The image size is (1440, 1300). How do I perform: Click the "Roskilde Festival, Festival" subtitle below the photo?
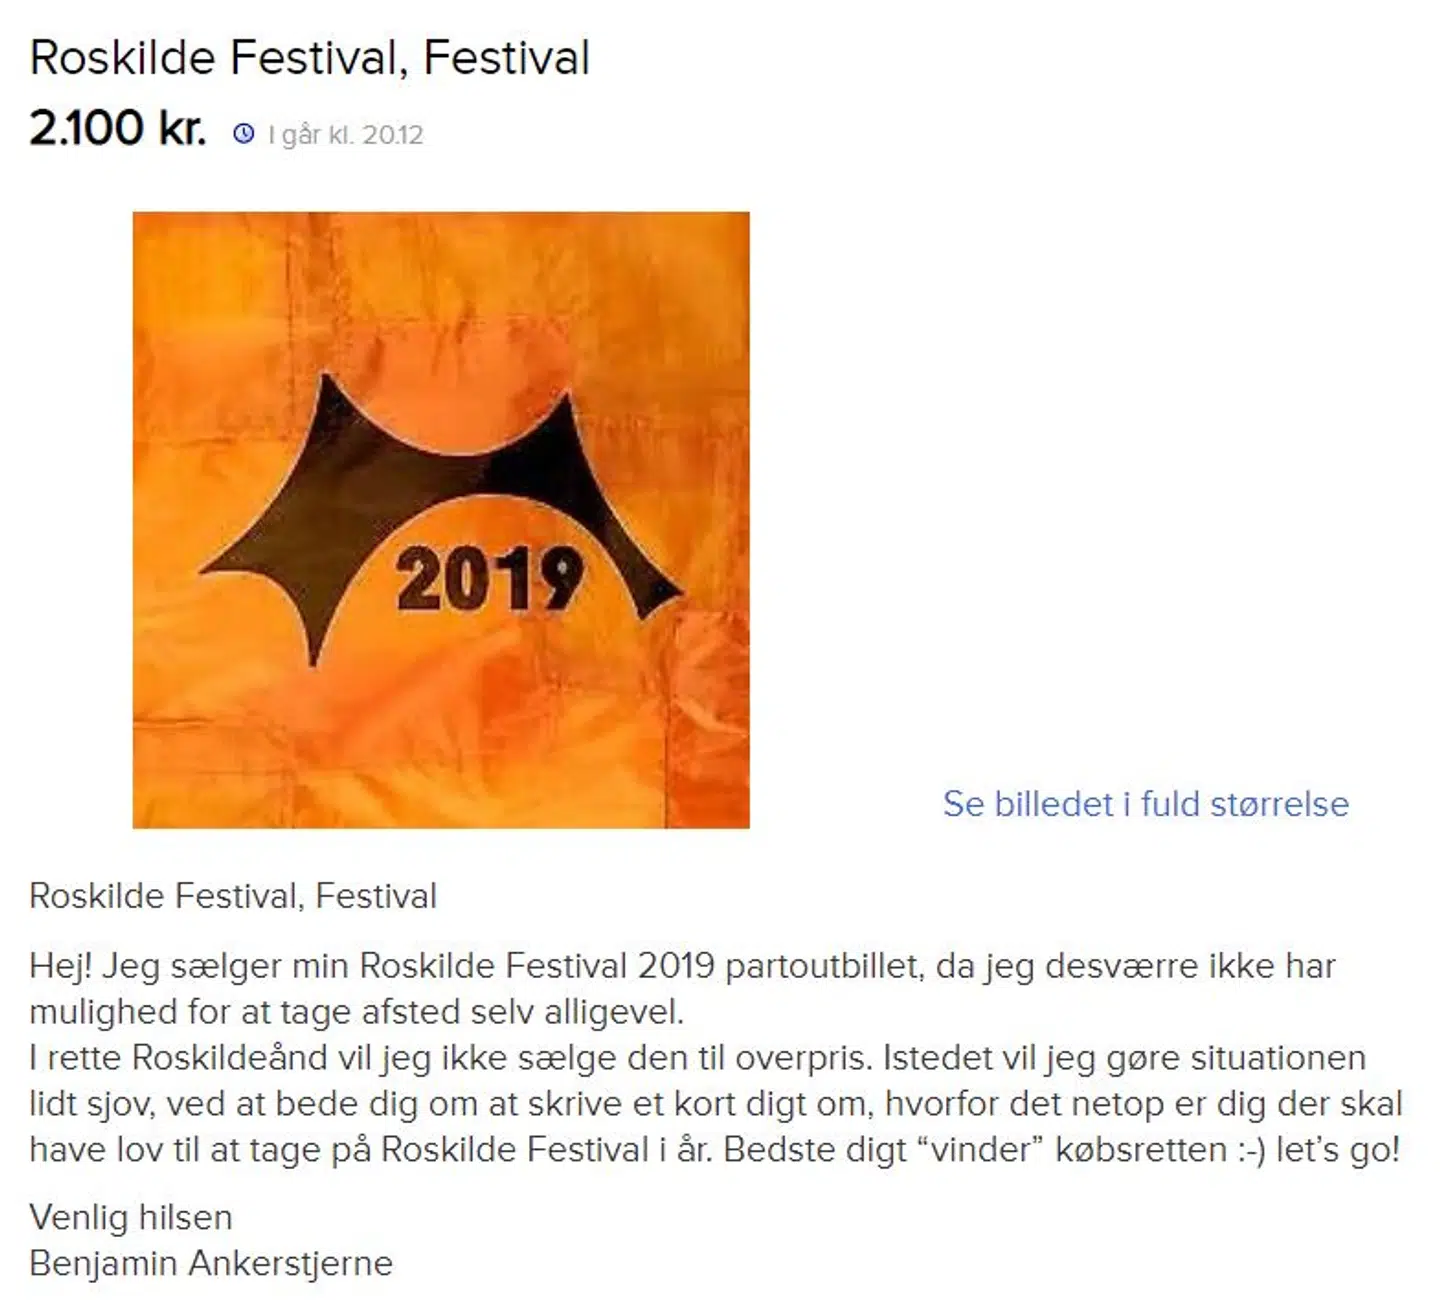point(233,896)
